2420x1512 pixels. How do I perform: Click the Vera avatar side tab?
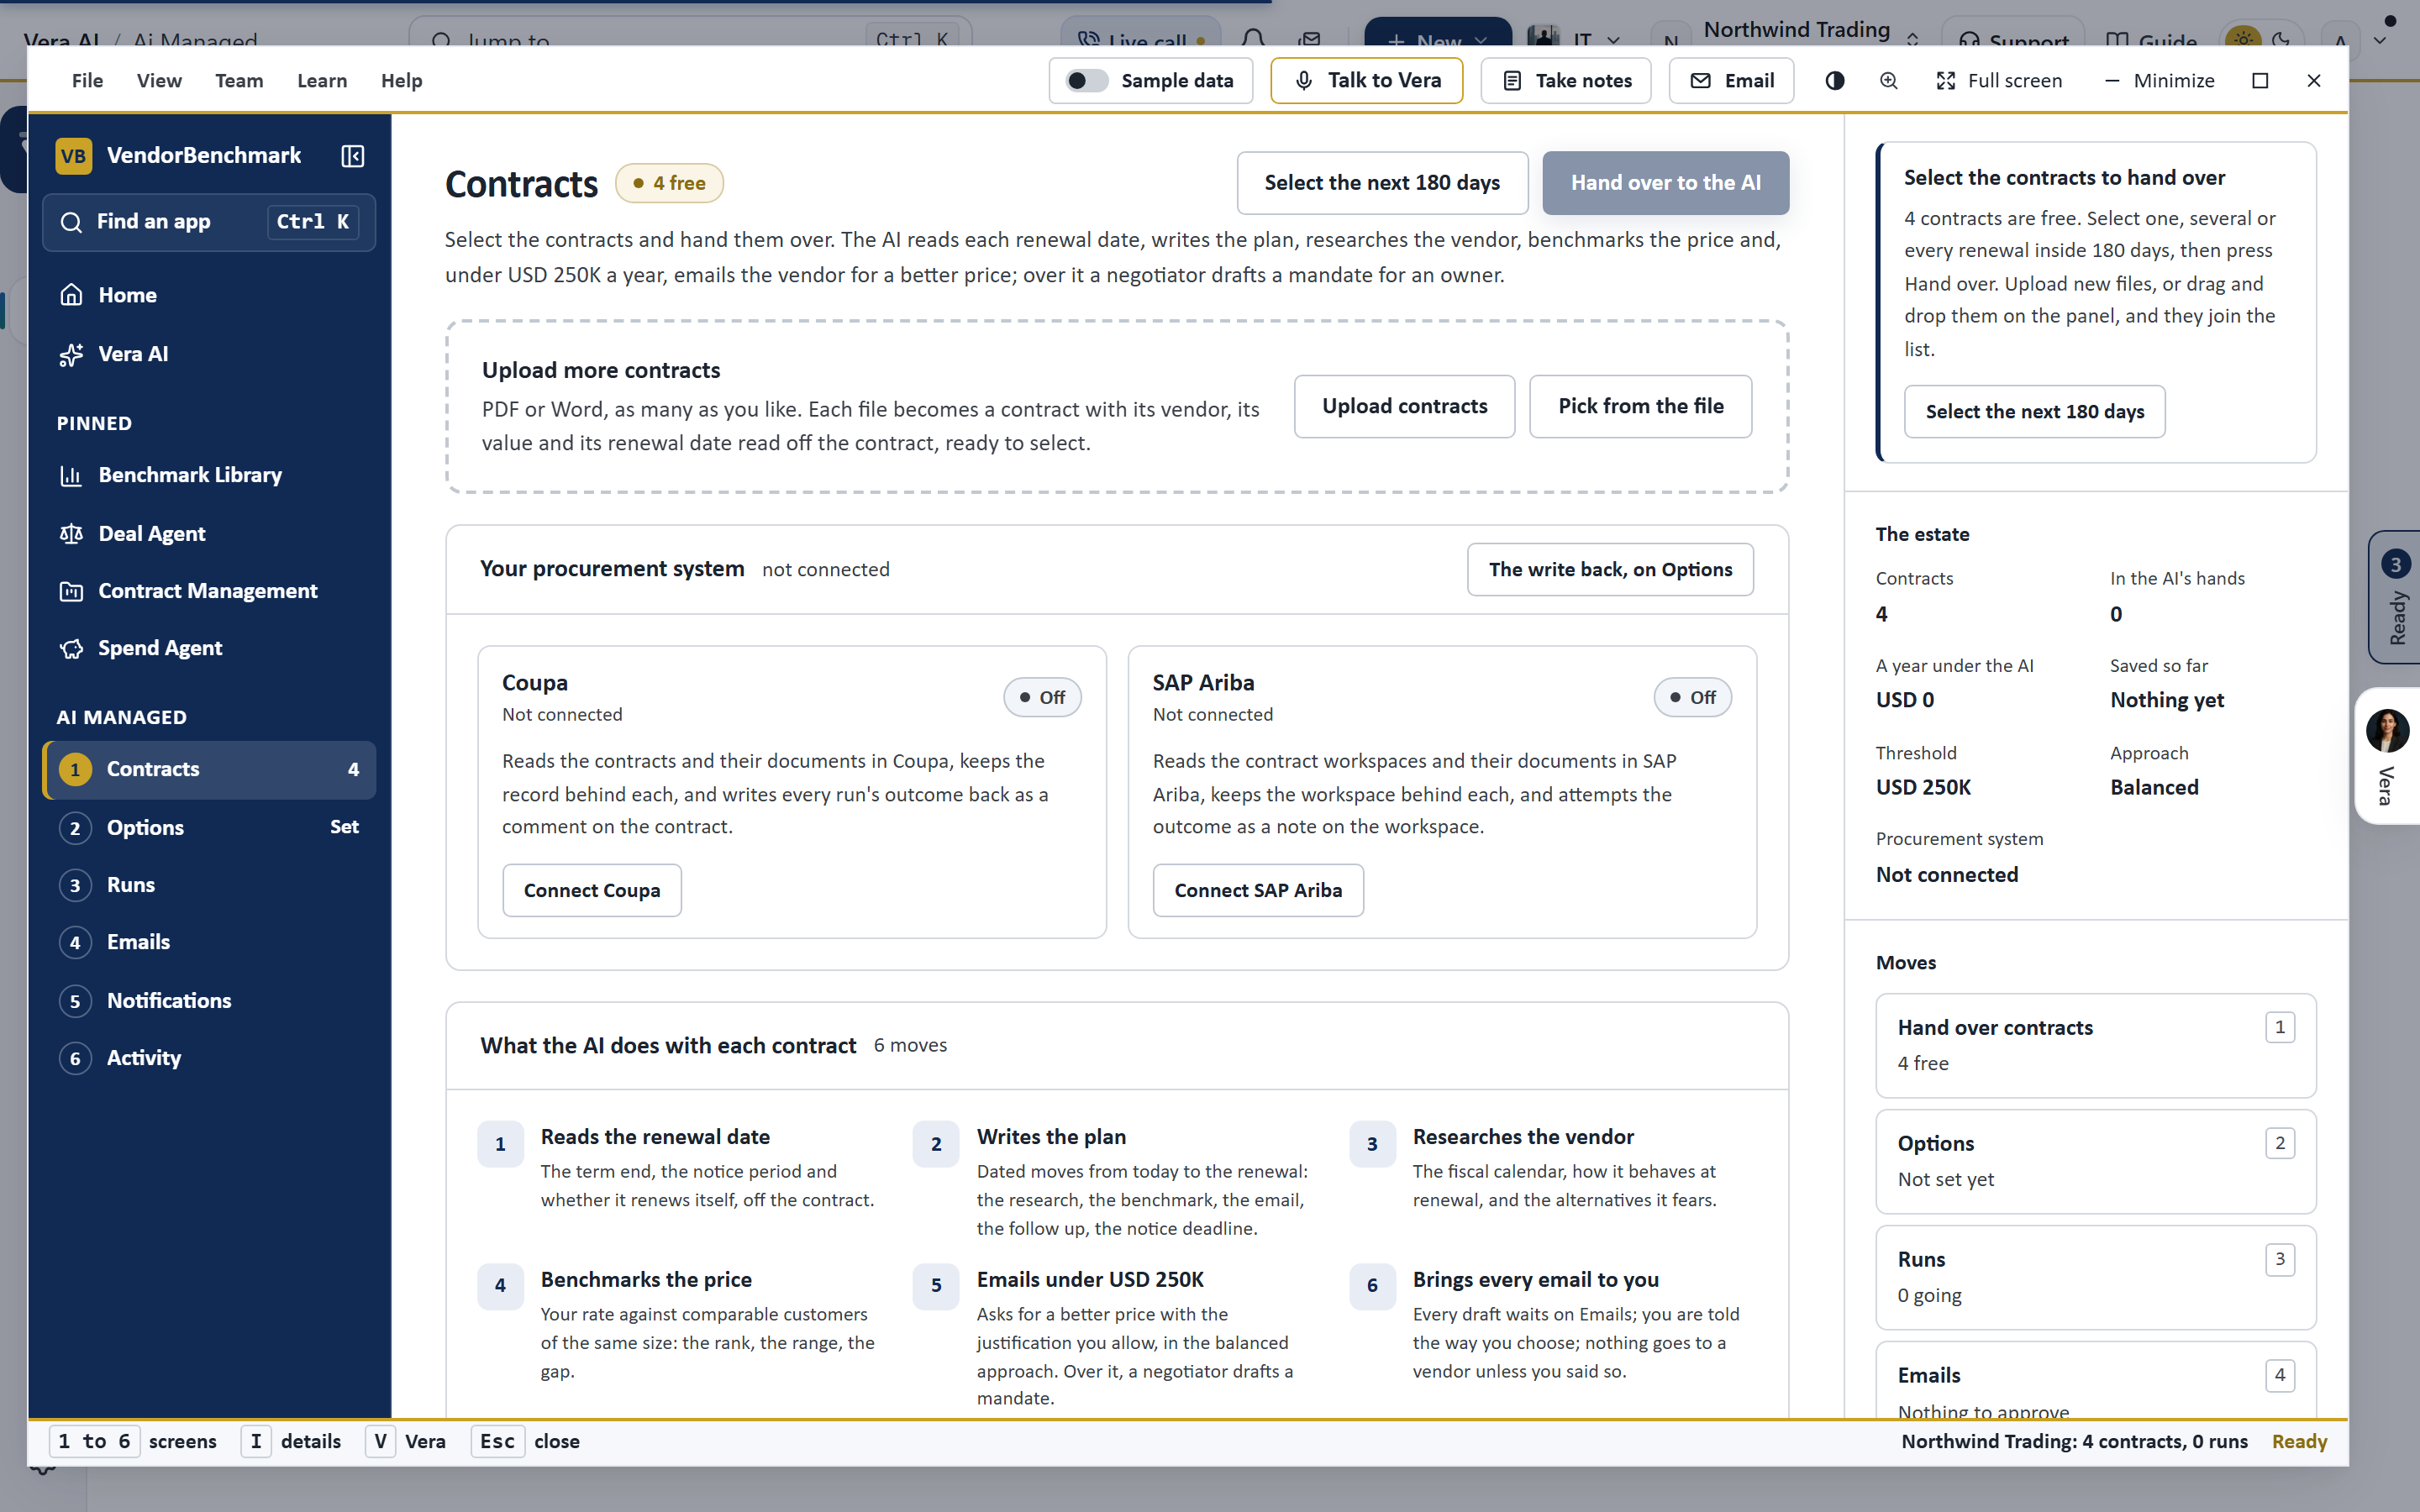coord(2388,756)
